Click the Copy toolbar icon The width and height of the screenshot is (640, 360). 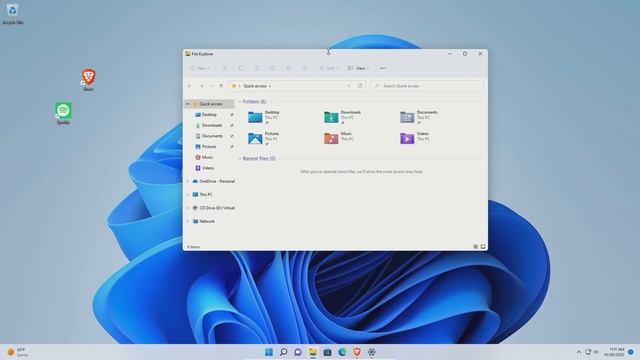pyautogui.click(x=240, y=68)
